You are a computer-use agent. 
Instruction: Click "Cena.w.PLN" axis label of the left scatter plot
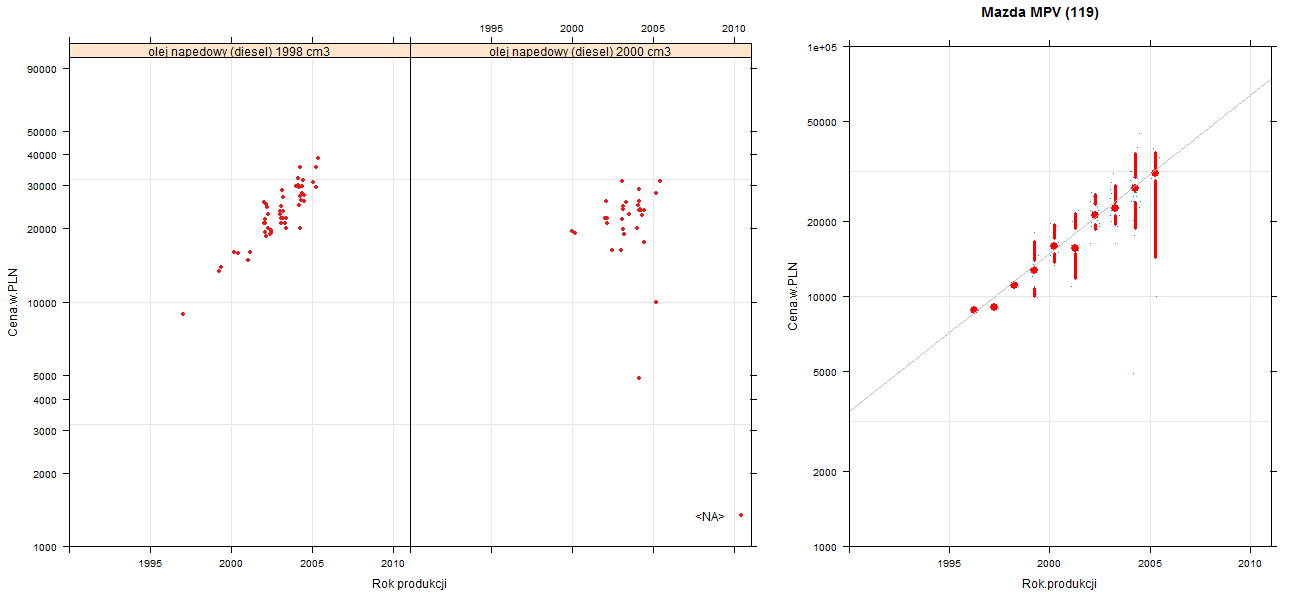[x=13, y=300]
